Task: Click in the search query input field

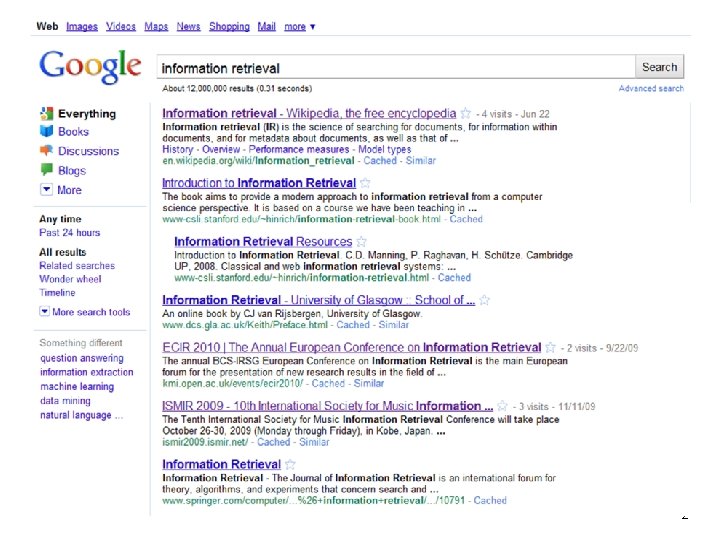Action: [396, 68]
